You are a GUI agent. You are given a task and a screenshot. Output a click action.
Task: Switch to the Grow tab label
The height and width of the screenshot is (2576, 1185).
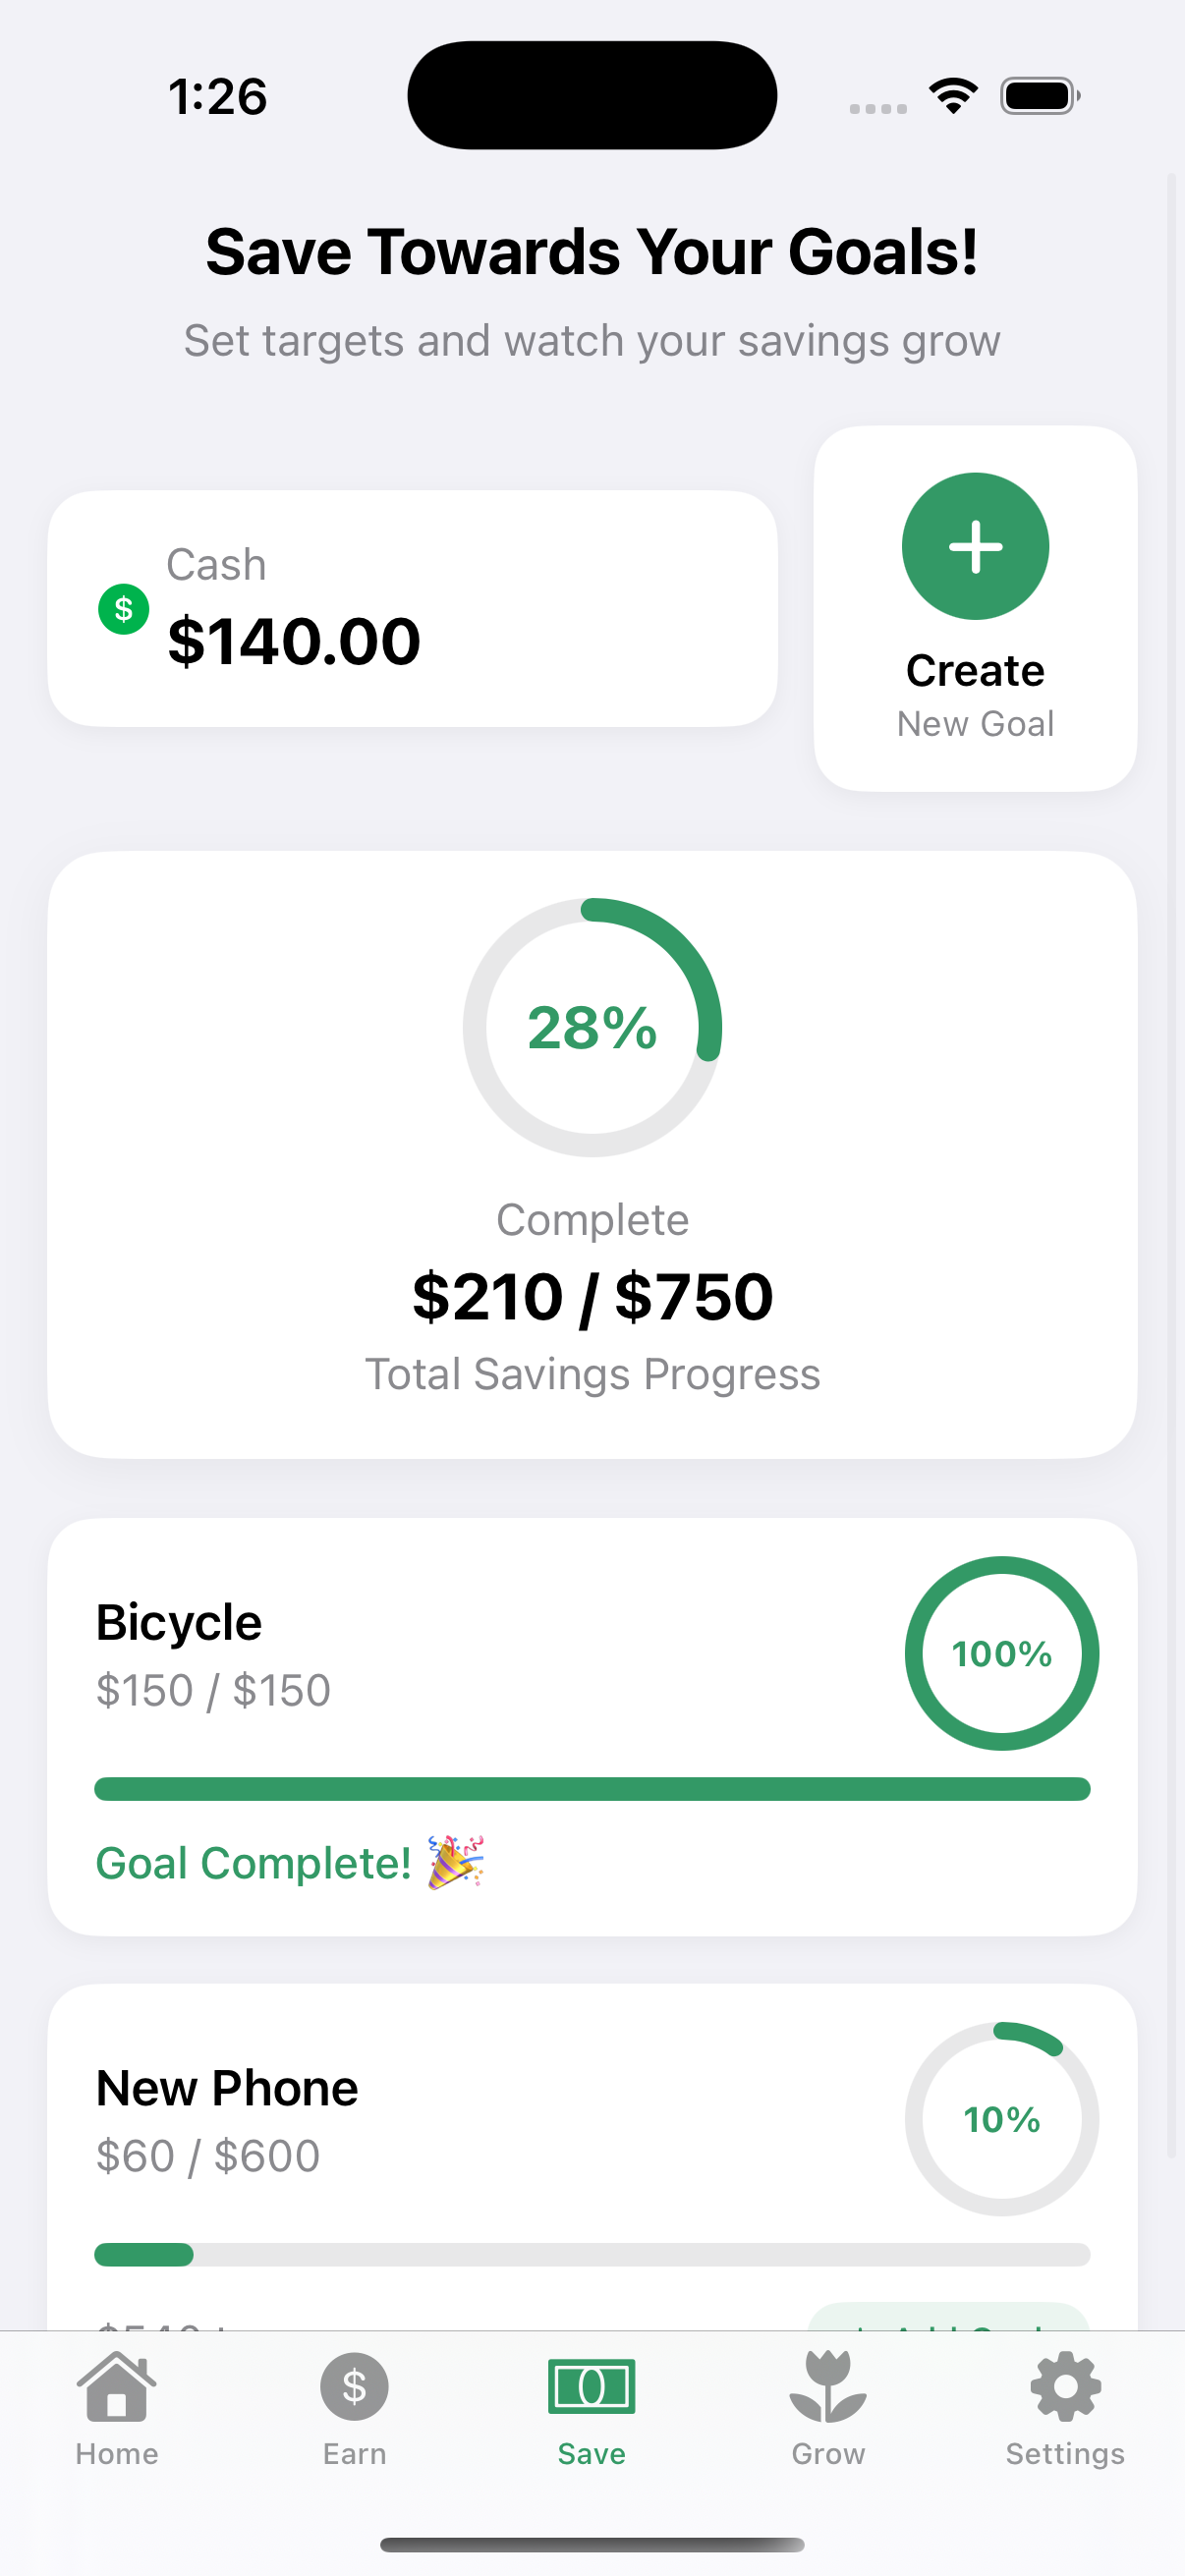coord(828,2454)
